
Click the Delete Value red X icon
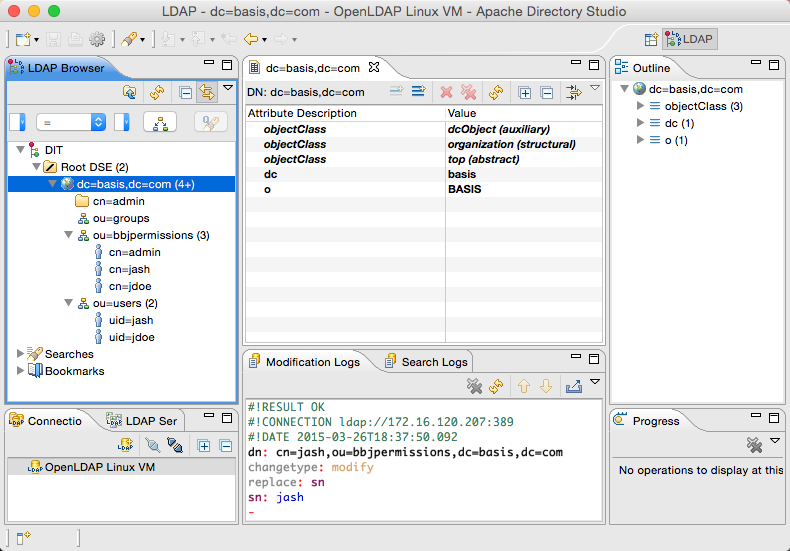pos(446,92)
